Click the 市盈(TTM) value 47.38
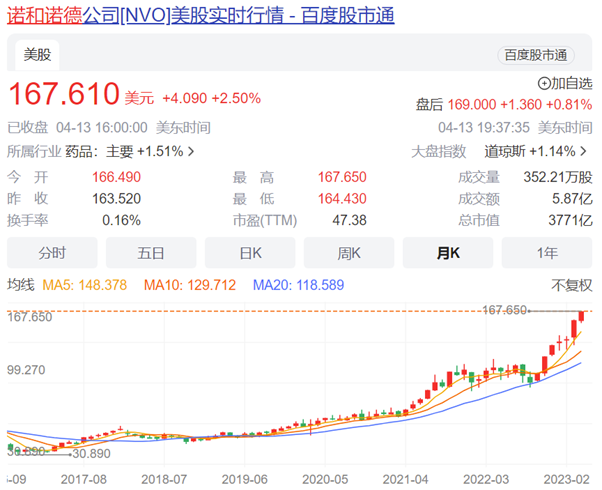 [349, 220]
